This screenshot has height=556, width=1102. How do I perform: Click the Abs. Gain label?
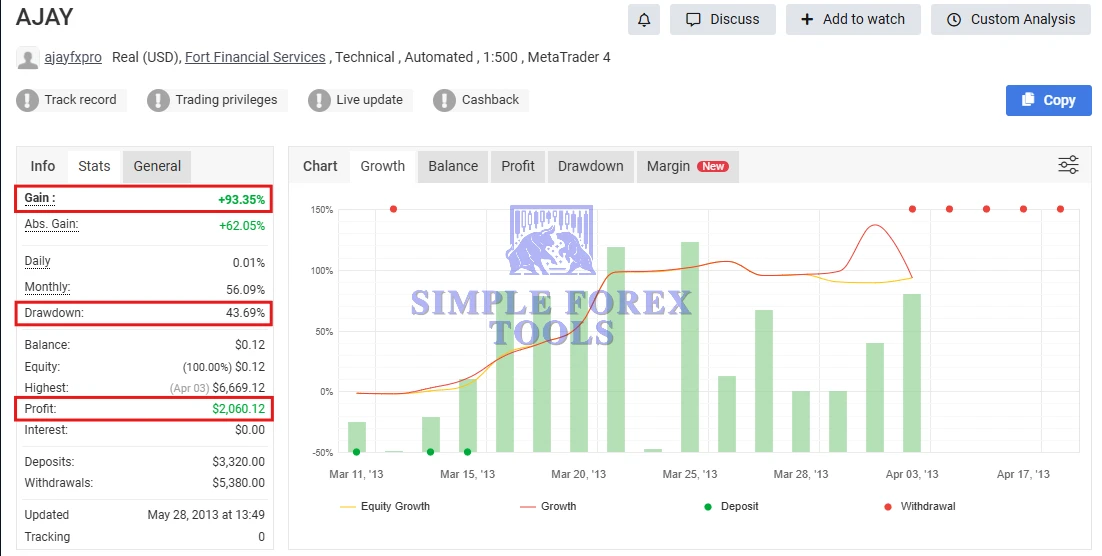coord(51,224)
